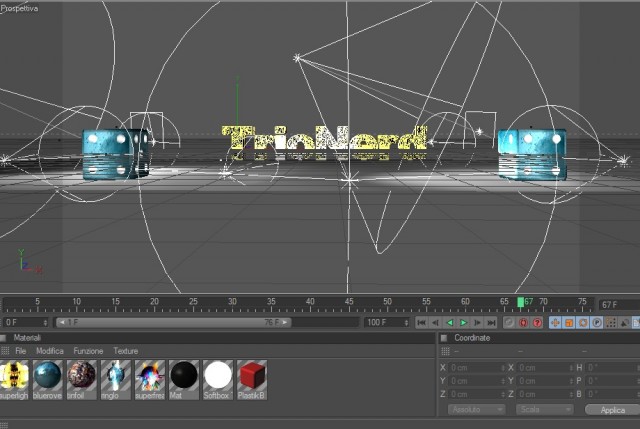Step back to the previous frame
Image resolution: width=640 pixels, height=429 pixels.
pos(436,323)
